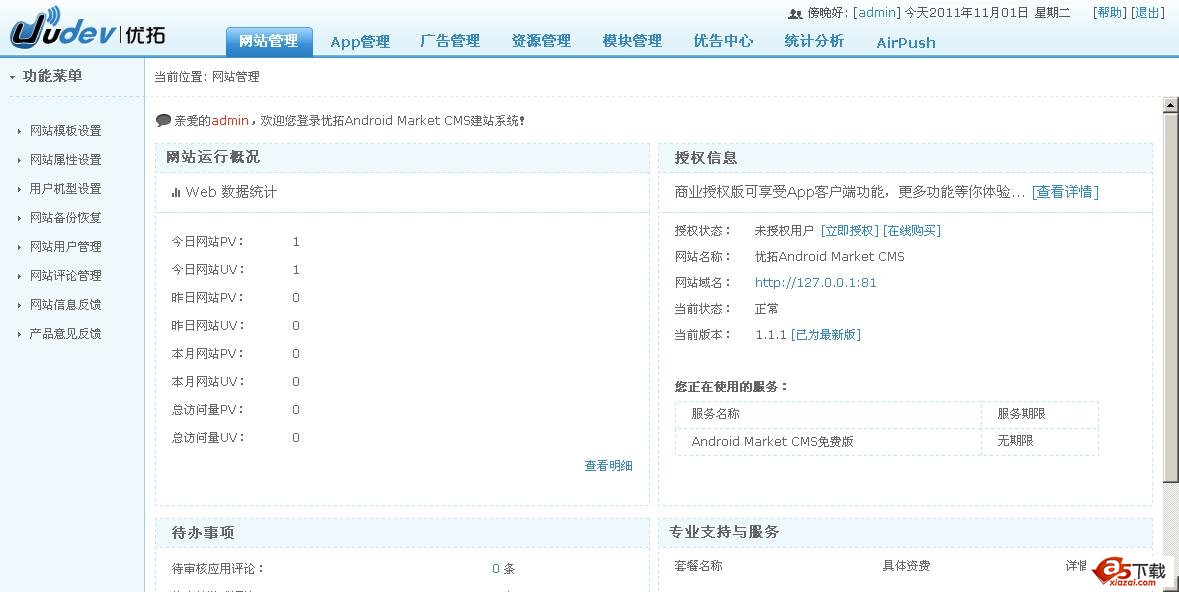
Task: Click the user avatar icon beside greeting
Action: (x=795, y=14)
